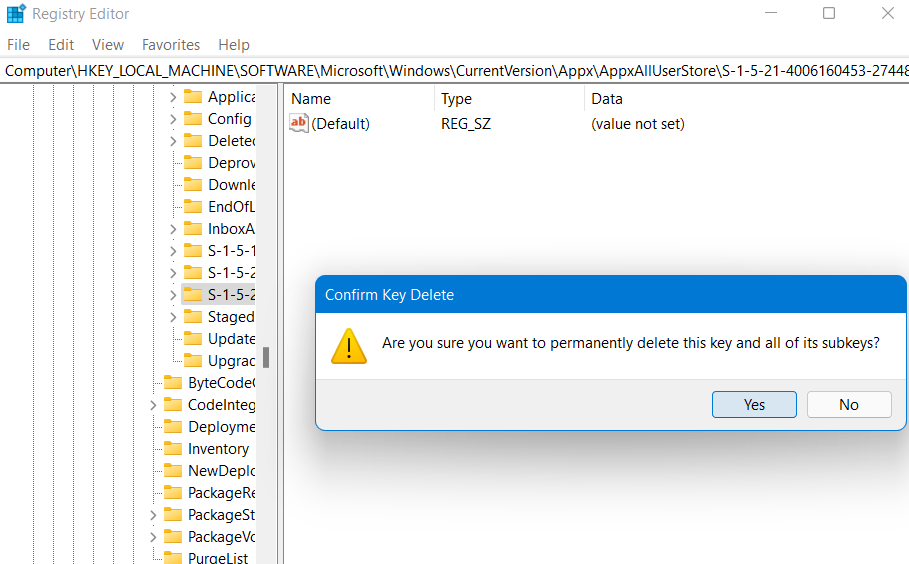The height and width of the screenshot is (564, 909).
Task: Confirm key deletion with Yes
Action: pyautogui.click(x=754, y=405)
